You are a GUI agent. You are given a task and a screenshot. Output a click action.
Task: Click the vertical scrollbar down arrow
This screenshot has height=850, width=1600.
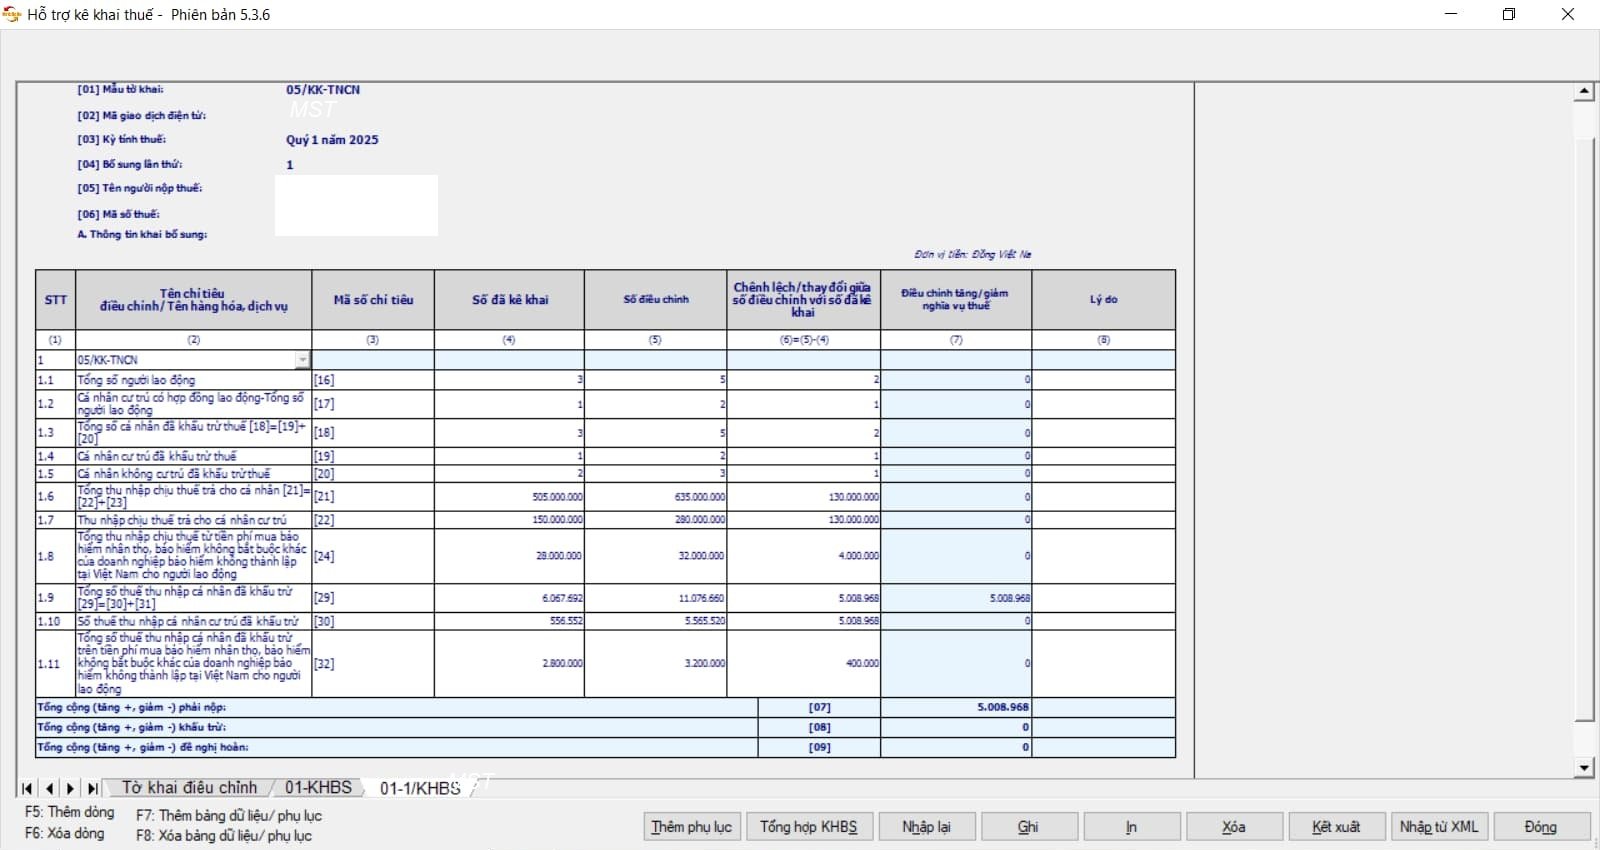pos(1584,768)
